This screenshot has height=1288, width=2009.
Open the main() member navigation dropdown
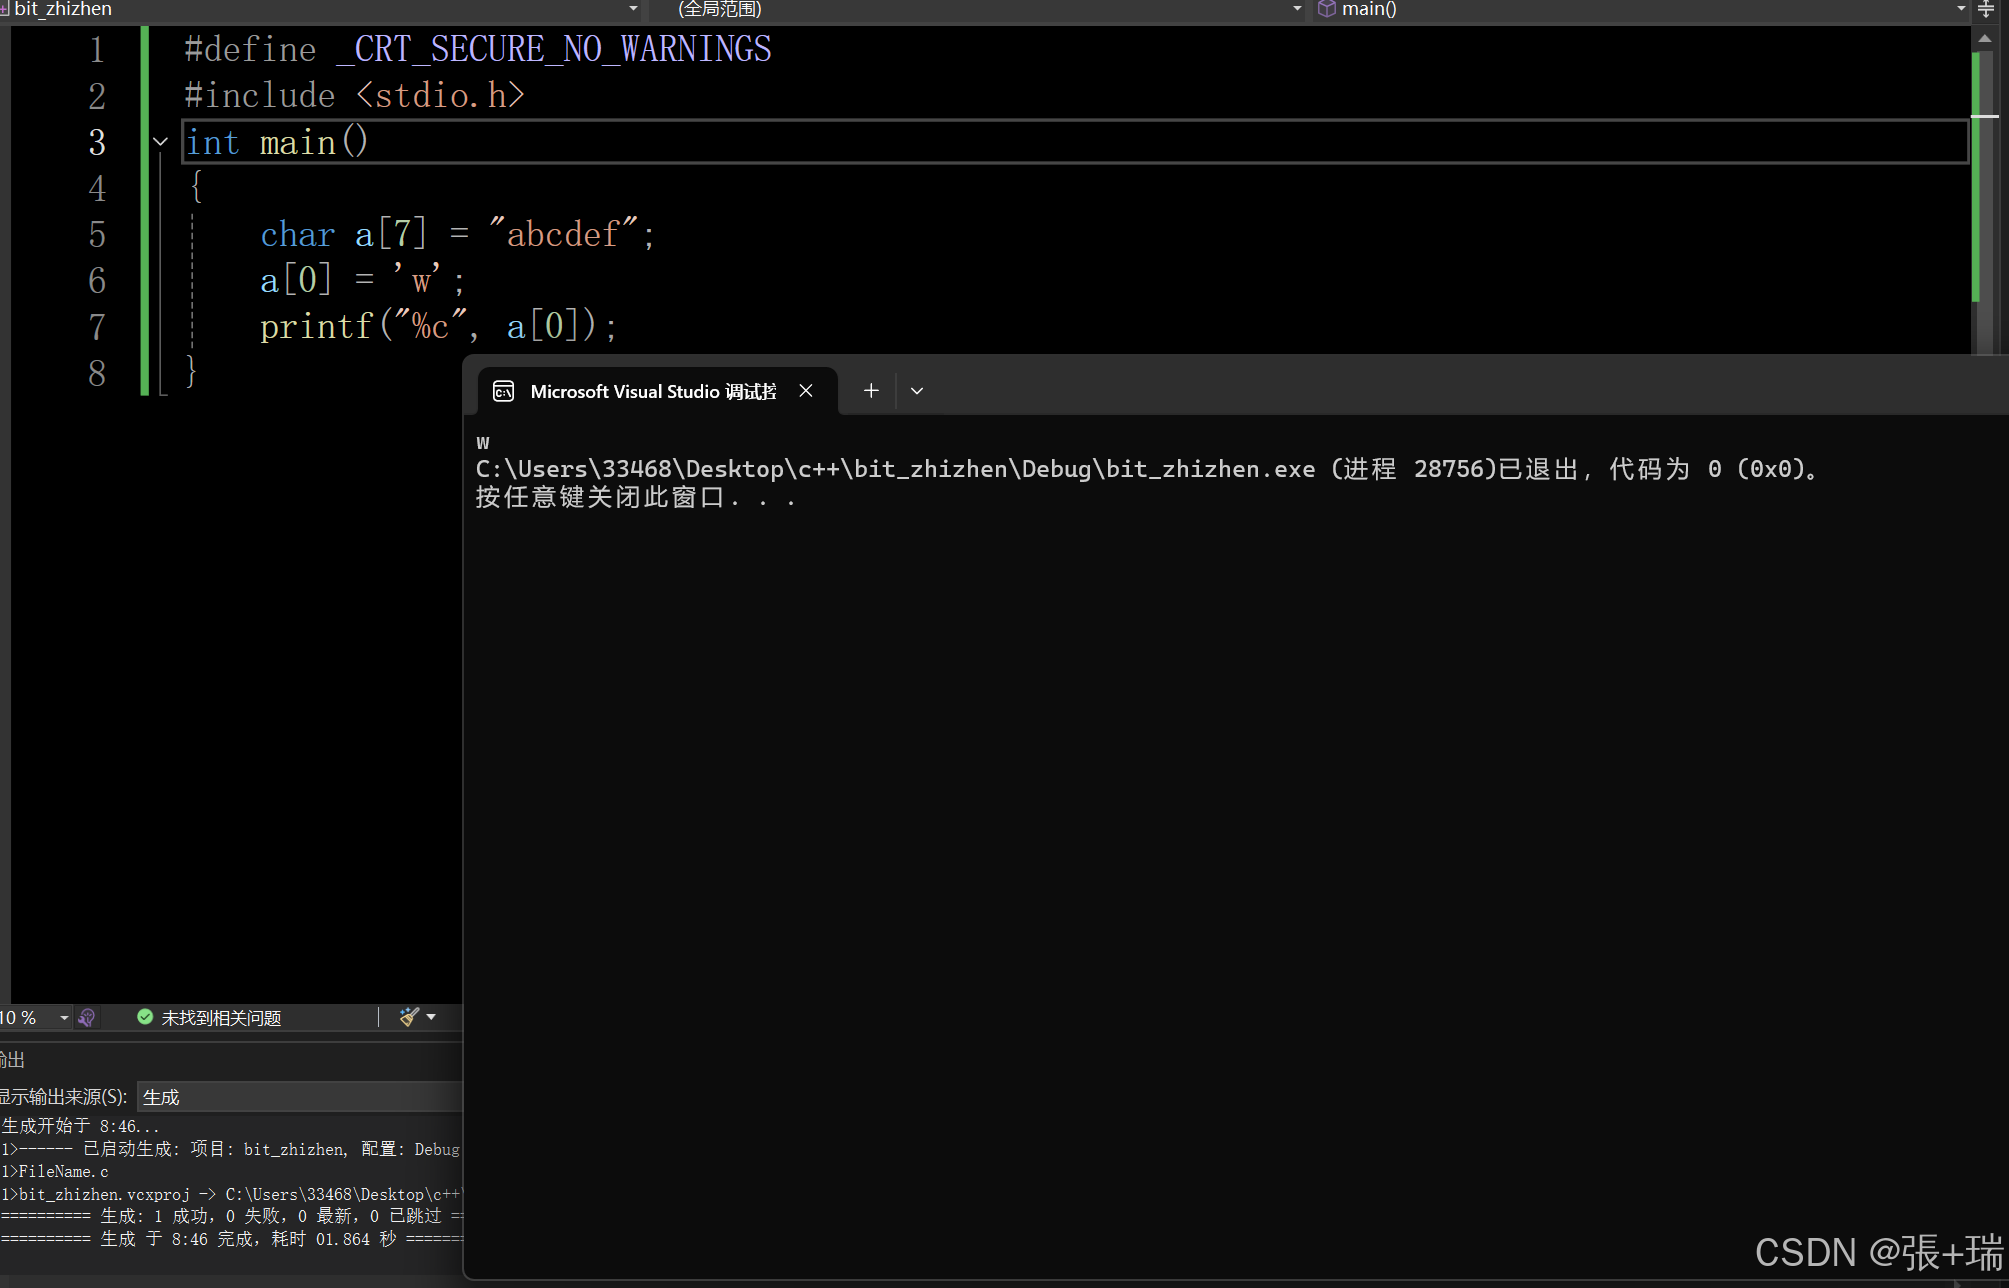pos(1960,9)
